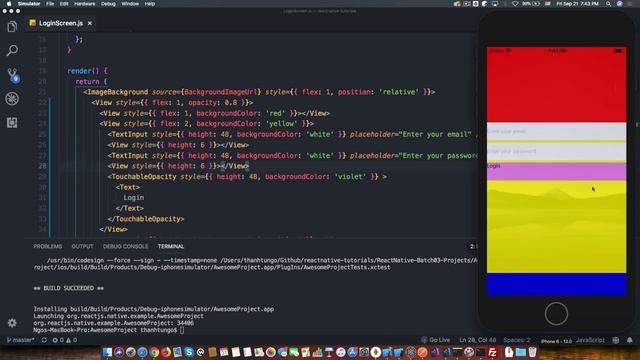Click the word 'render' in the code editor
This screenshot has width=640, height=360.
click(x=79, y=71)
